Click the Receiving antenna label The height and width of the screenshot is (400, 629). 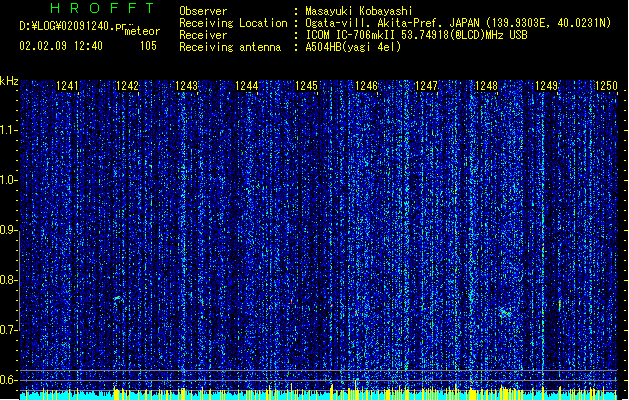pyautogui.click(x=230, y=47)
